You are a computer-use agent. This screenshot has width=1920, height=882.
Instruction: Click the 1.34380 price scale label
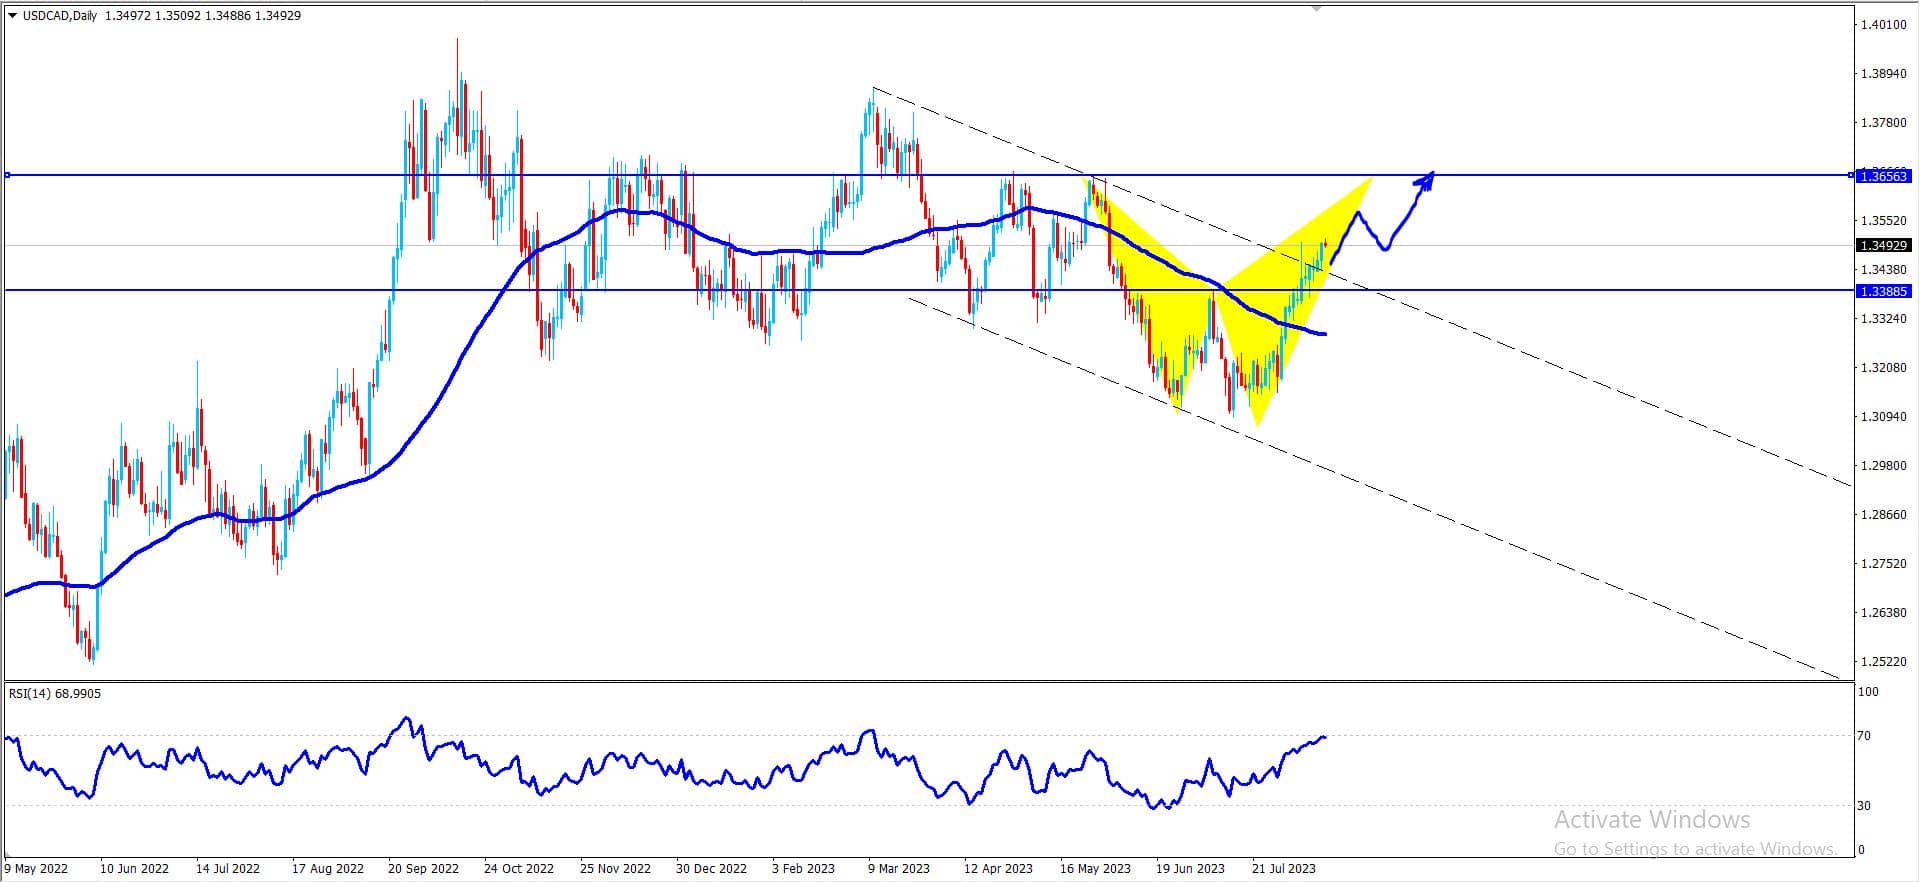click(x=1883, y=270)
